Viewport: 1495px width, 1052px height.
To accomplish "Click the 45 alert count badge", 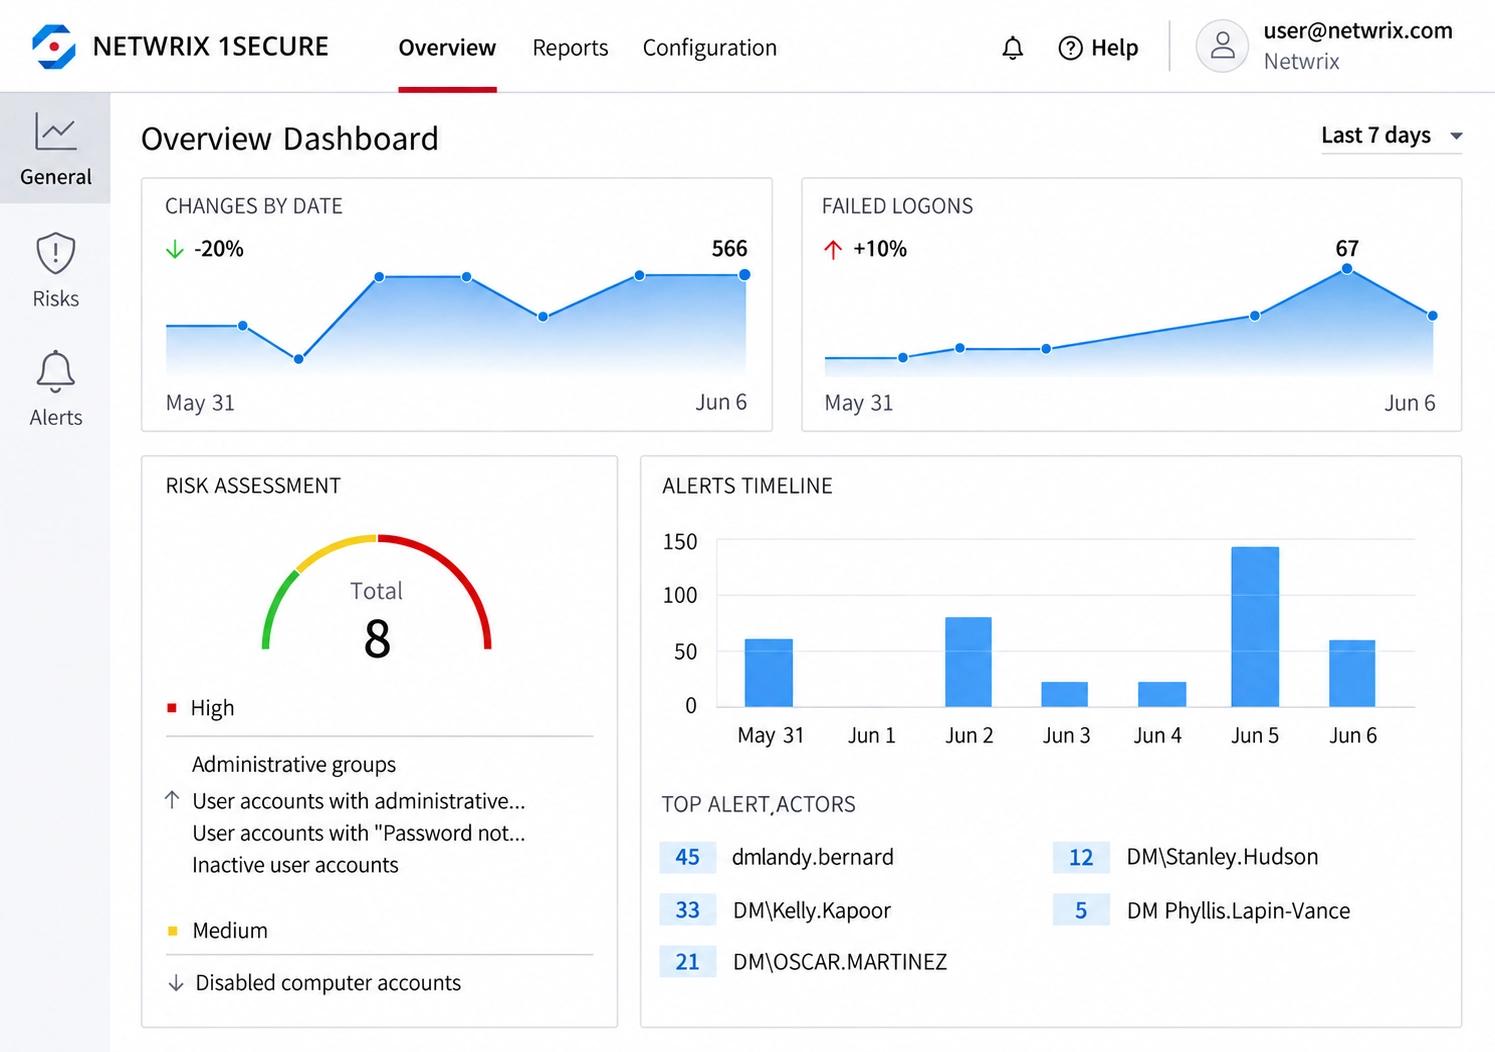I will (688, 857).
